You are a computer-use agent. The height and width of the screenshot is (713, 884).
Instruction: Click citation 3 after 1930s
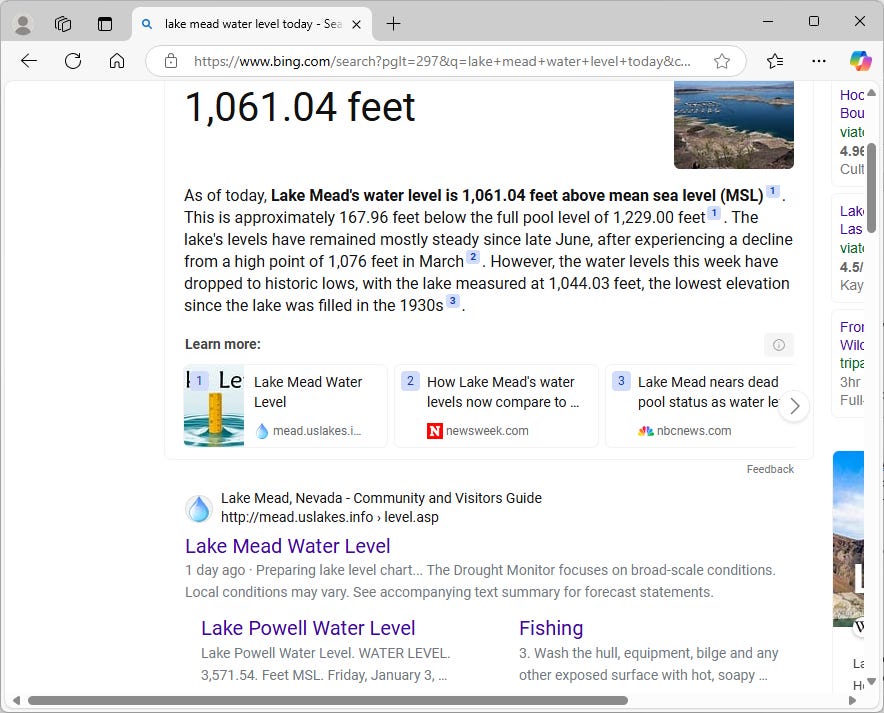click(452, 301)
